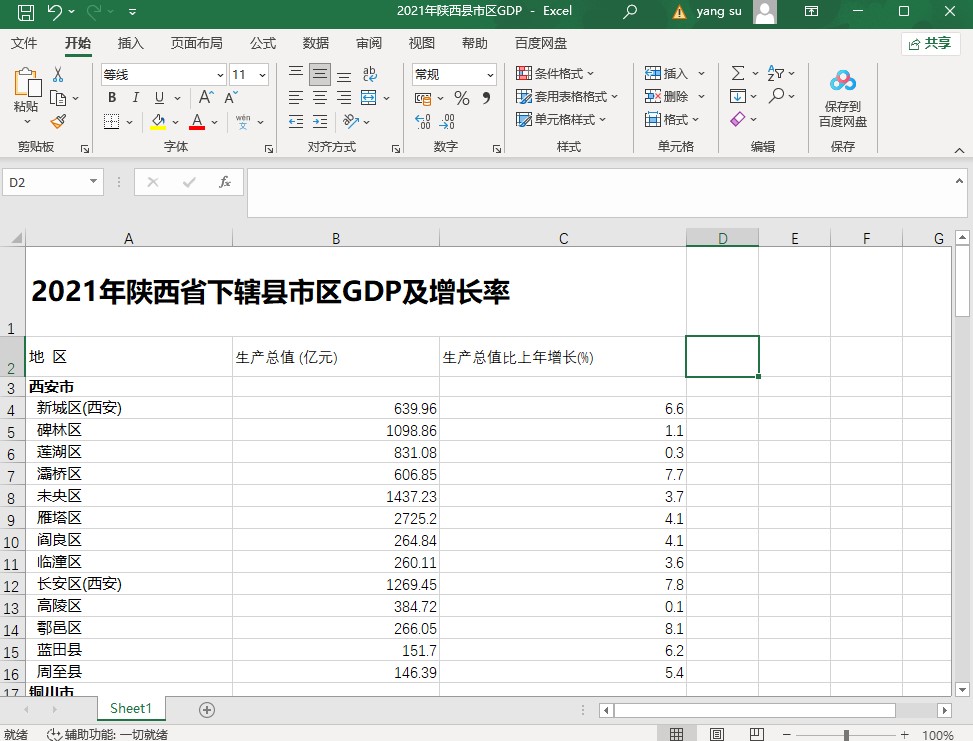Click the yellow fill color swatch

click(158, 122)
